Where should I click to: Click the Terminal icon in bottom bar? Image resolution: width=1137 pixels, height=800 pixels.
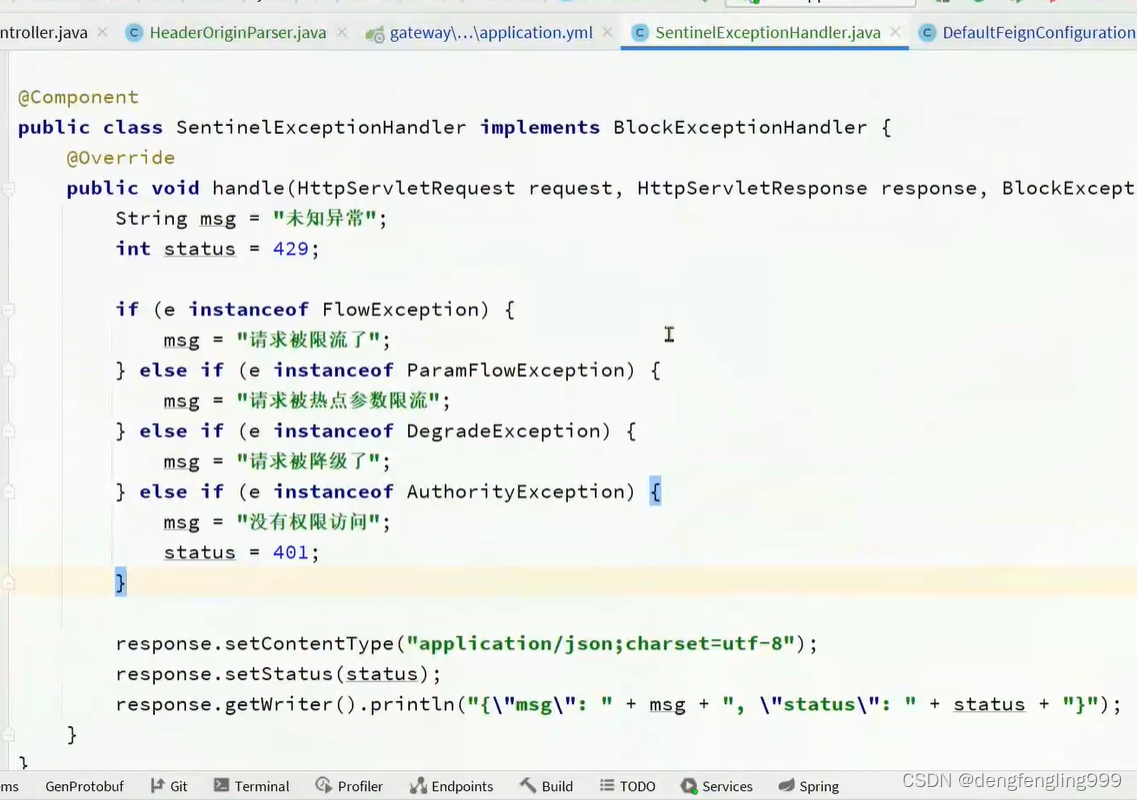(x=221, y=785)
